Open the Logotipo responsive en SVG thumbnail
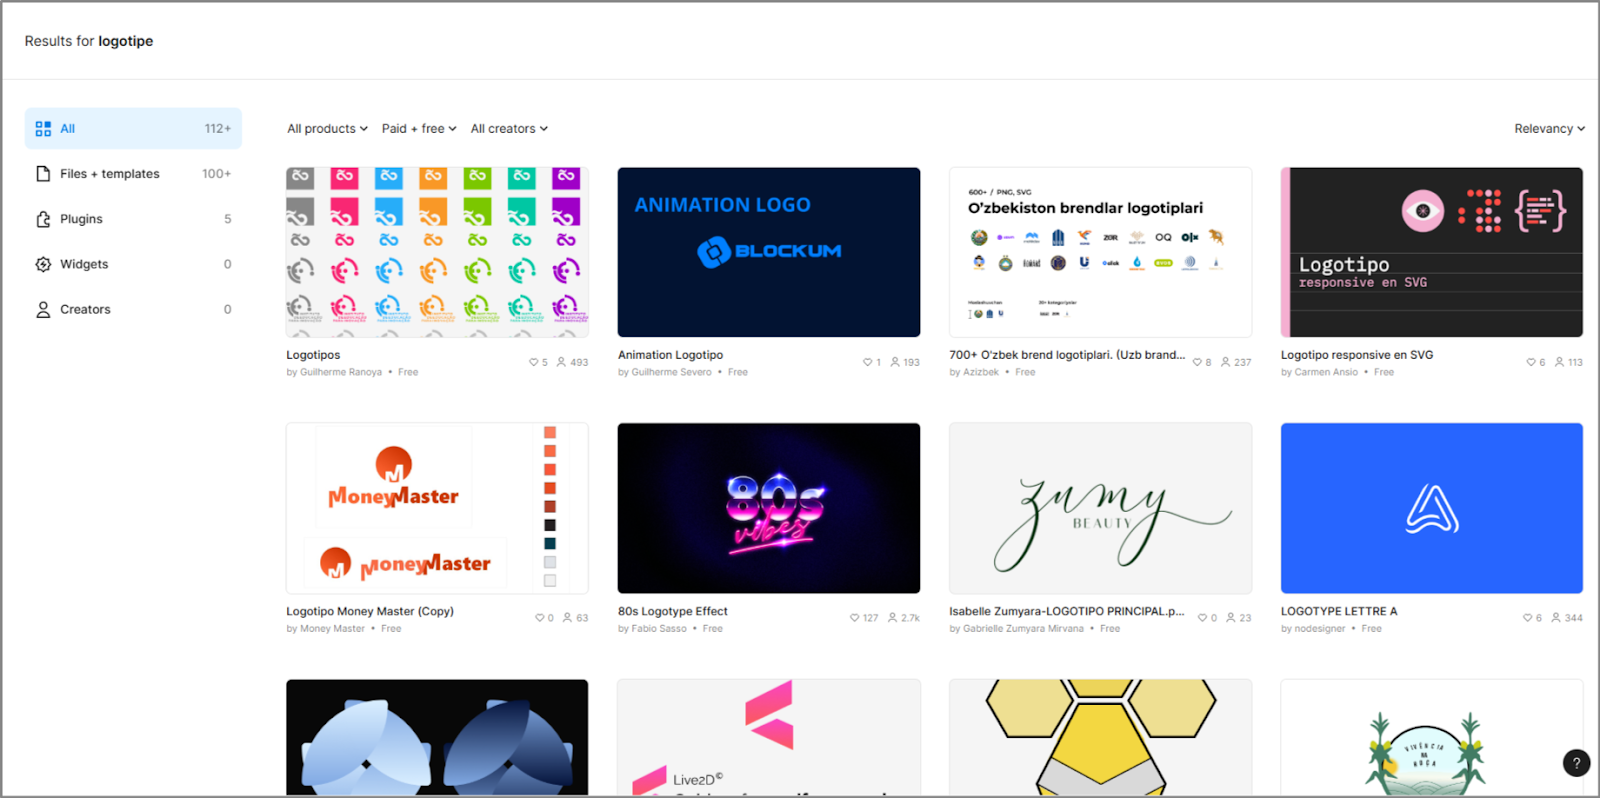 [1431, 252]
